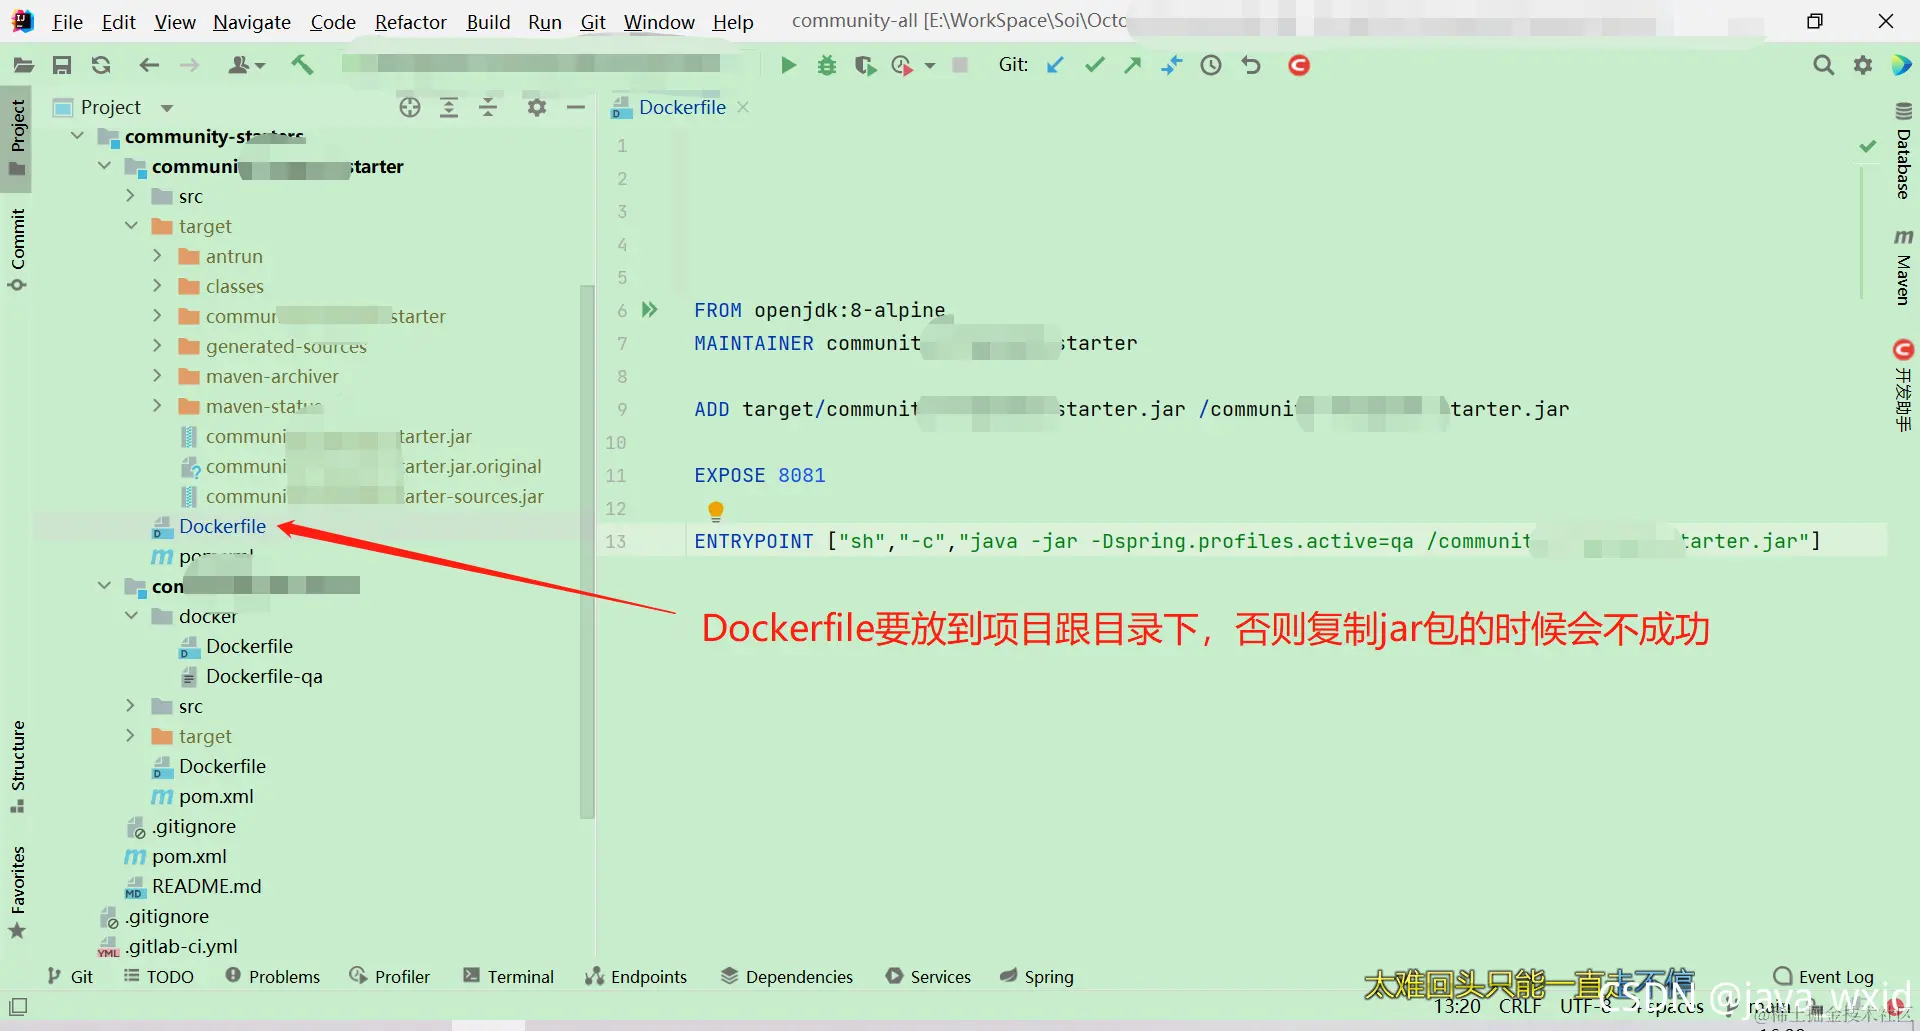Expand the generated-sources folder
The width and height of the screenshot is (1920, 1031).
[x=157, y=346]
